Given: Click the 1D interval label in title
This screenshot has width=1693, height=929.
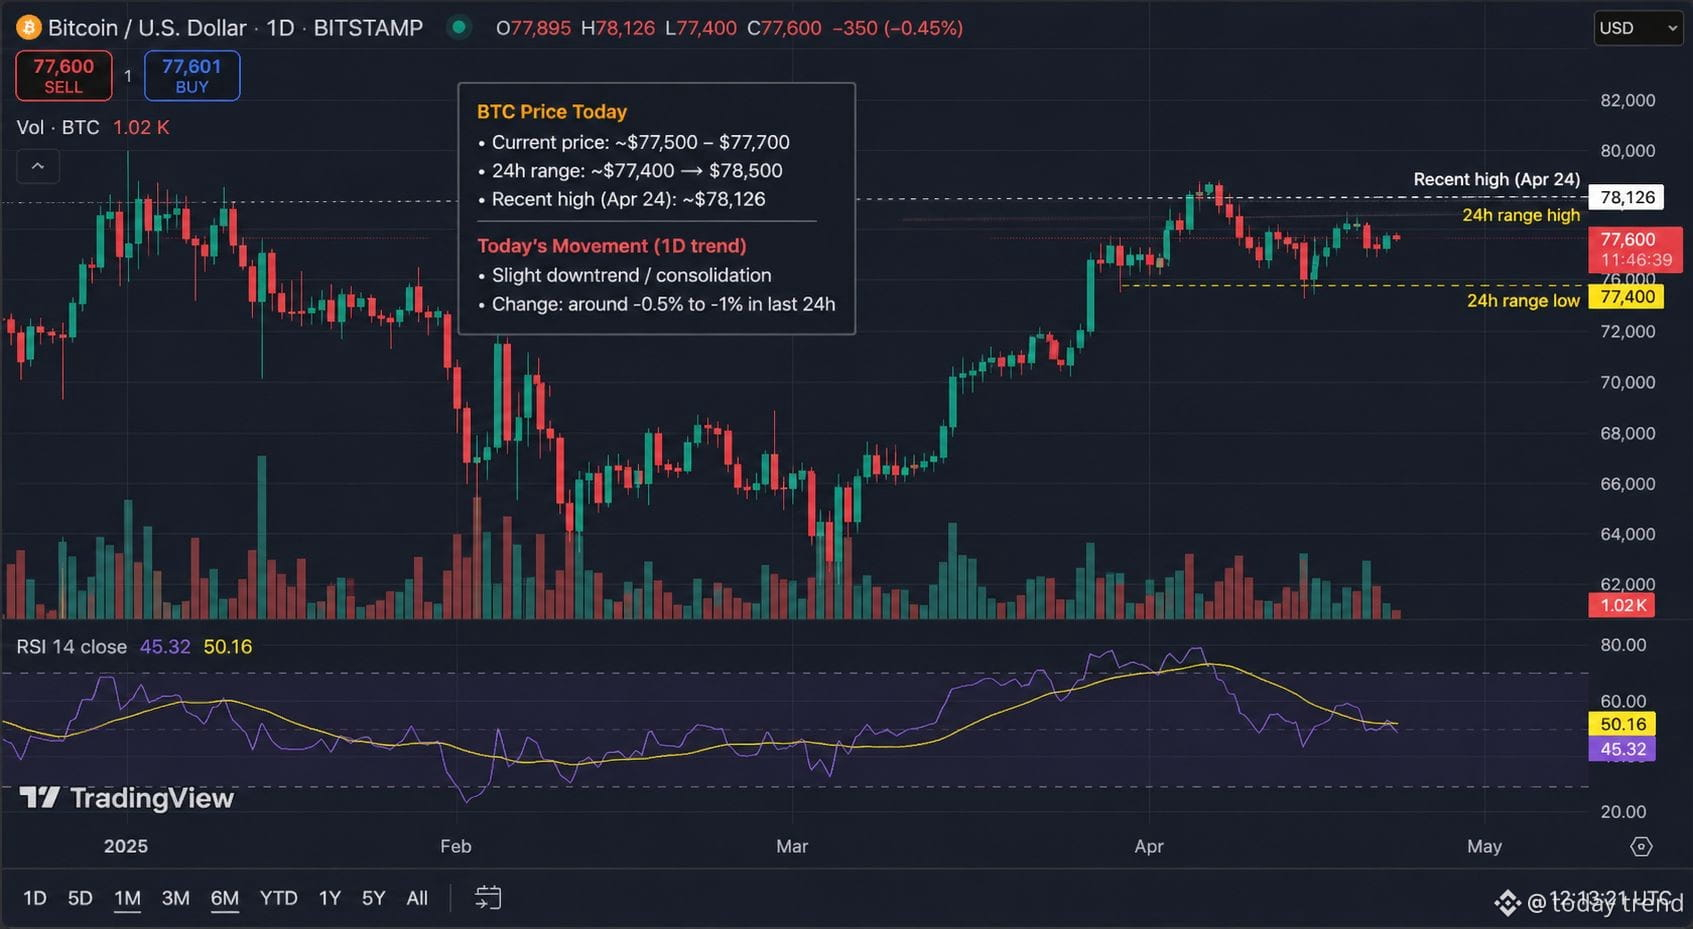Looking at the screenshot, I should [280, 28].
